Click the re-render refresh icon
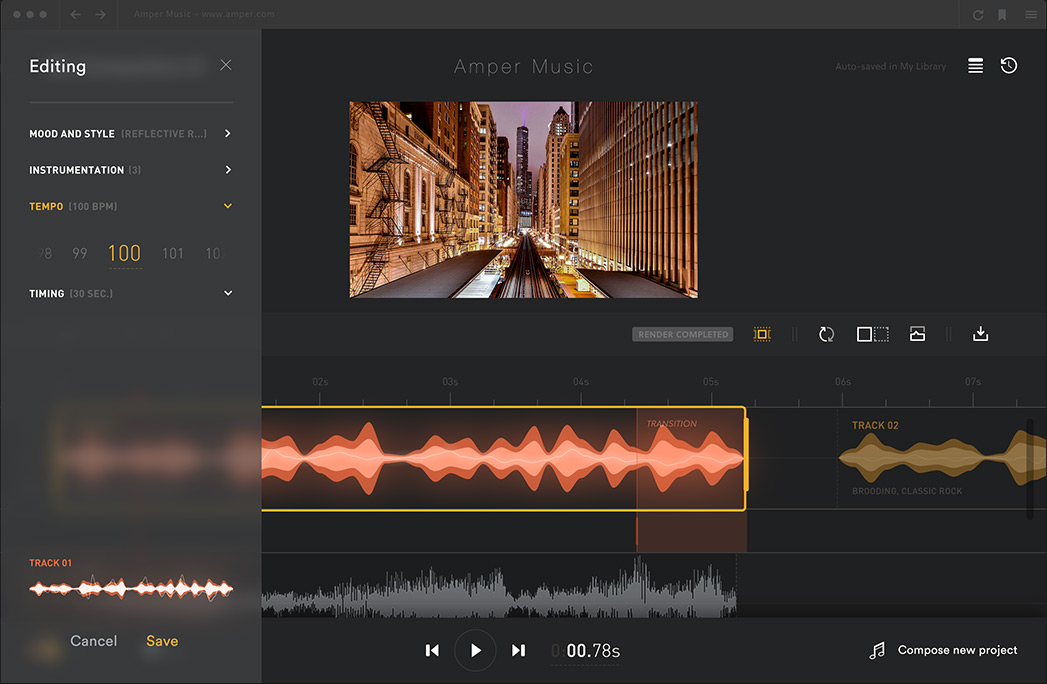Screen dimensions: 1047x684 (827, 334)
